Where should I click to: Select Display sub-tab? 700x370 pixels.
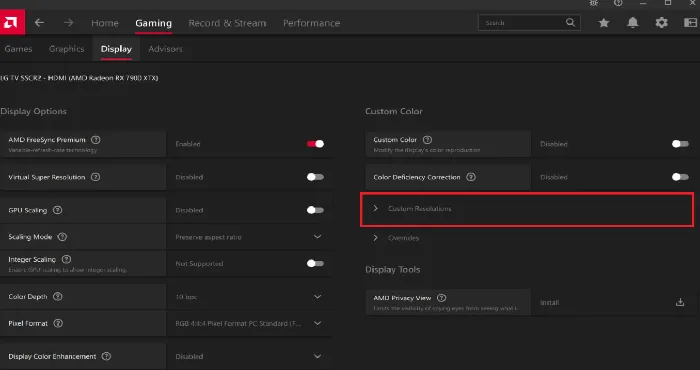(116, 49)
